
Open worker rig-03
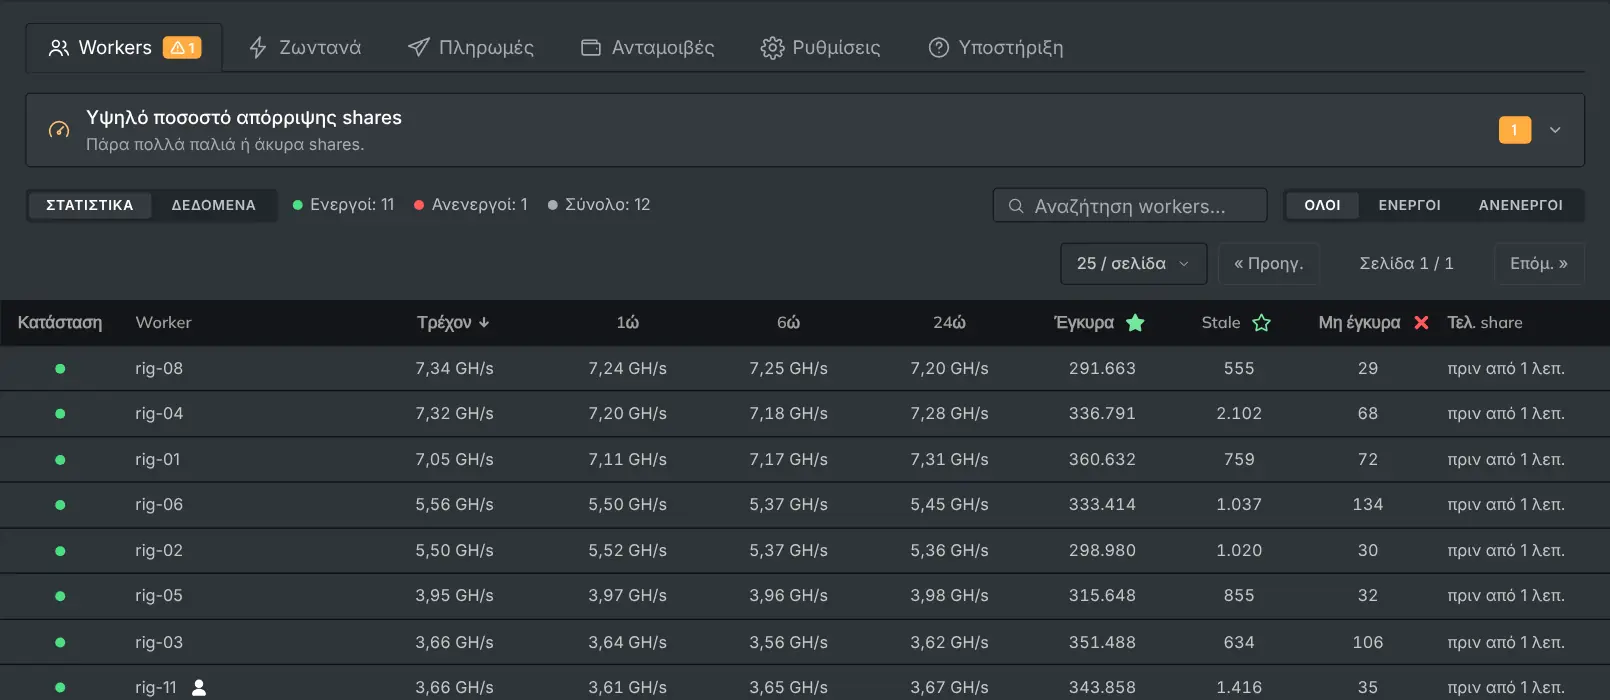click(x=159, y=642)
